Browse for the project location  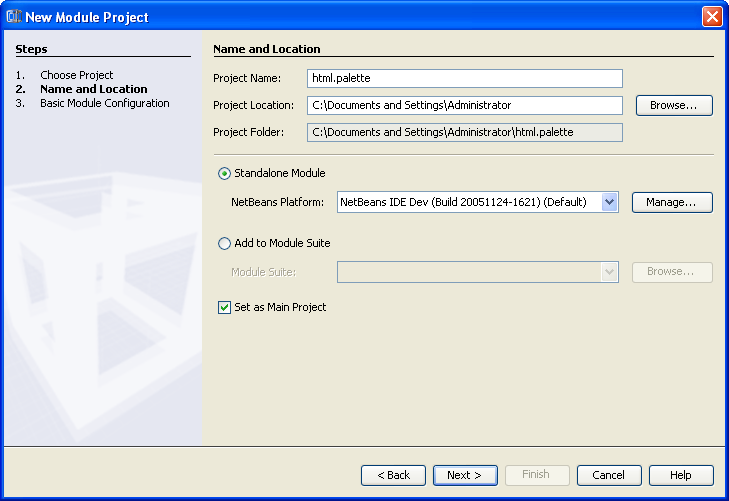point(673,105)
